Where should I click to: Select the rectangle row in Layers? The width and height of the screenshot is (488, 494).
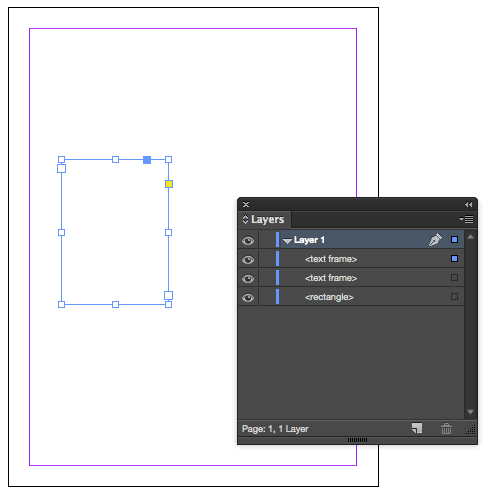pyautogui.click(x=351, y=297)
